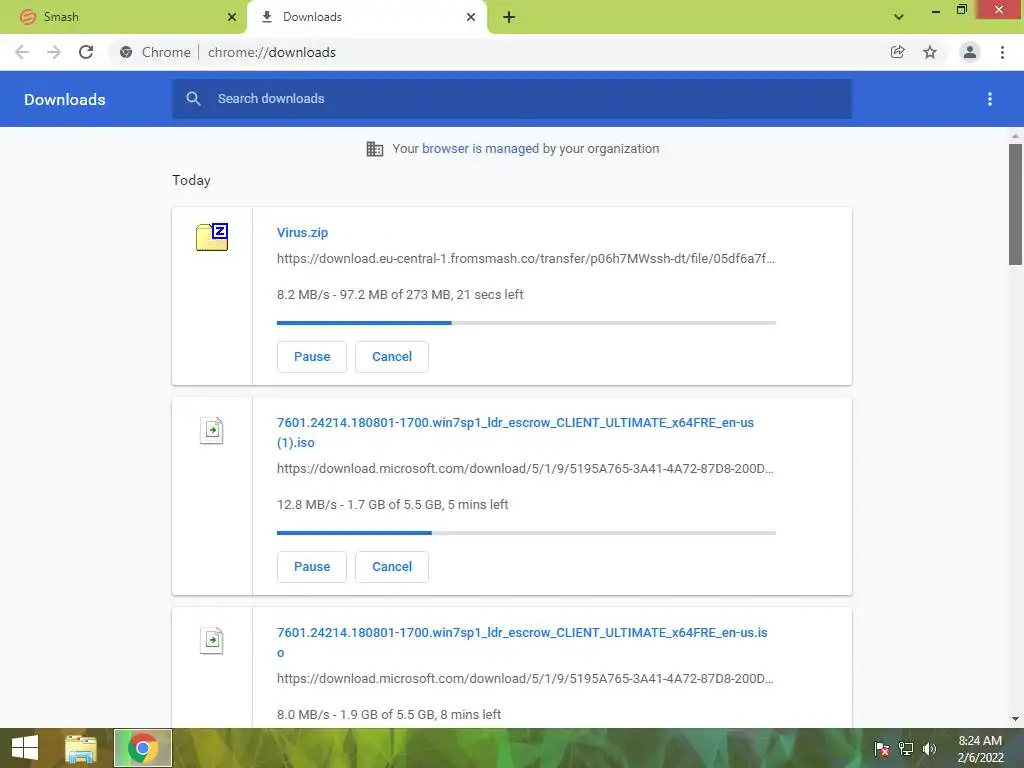
Task: Click the 'Today' date heading
Action: pos(191,180)
